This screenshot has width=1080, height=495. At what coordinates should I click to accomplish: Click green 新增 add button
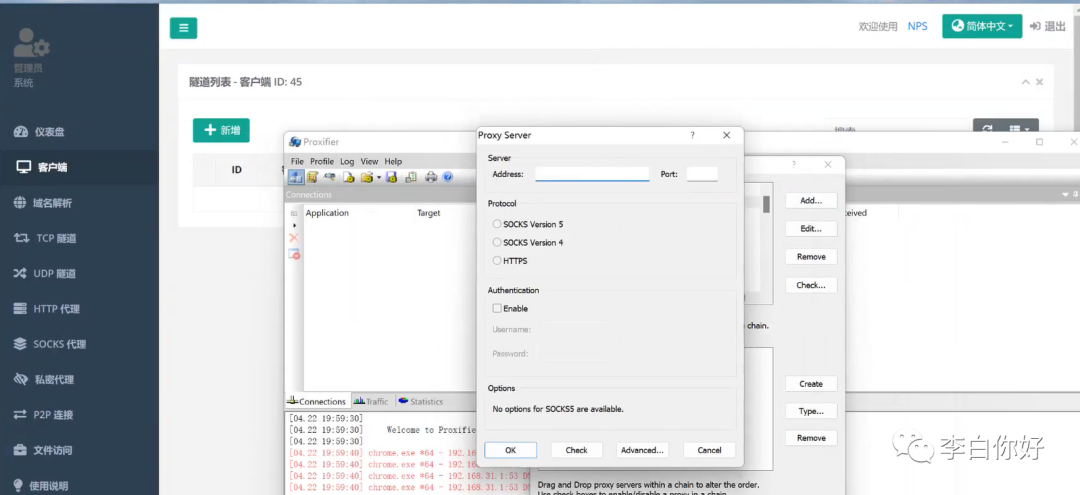click(221, 130)
